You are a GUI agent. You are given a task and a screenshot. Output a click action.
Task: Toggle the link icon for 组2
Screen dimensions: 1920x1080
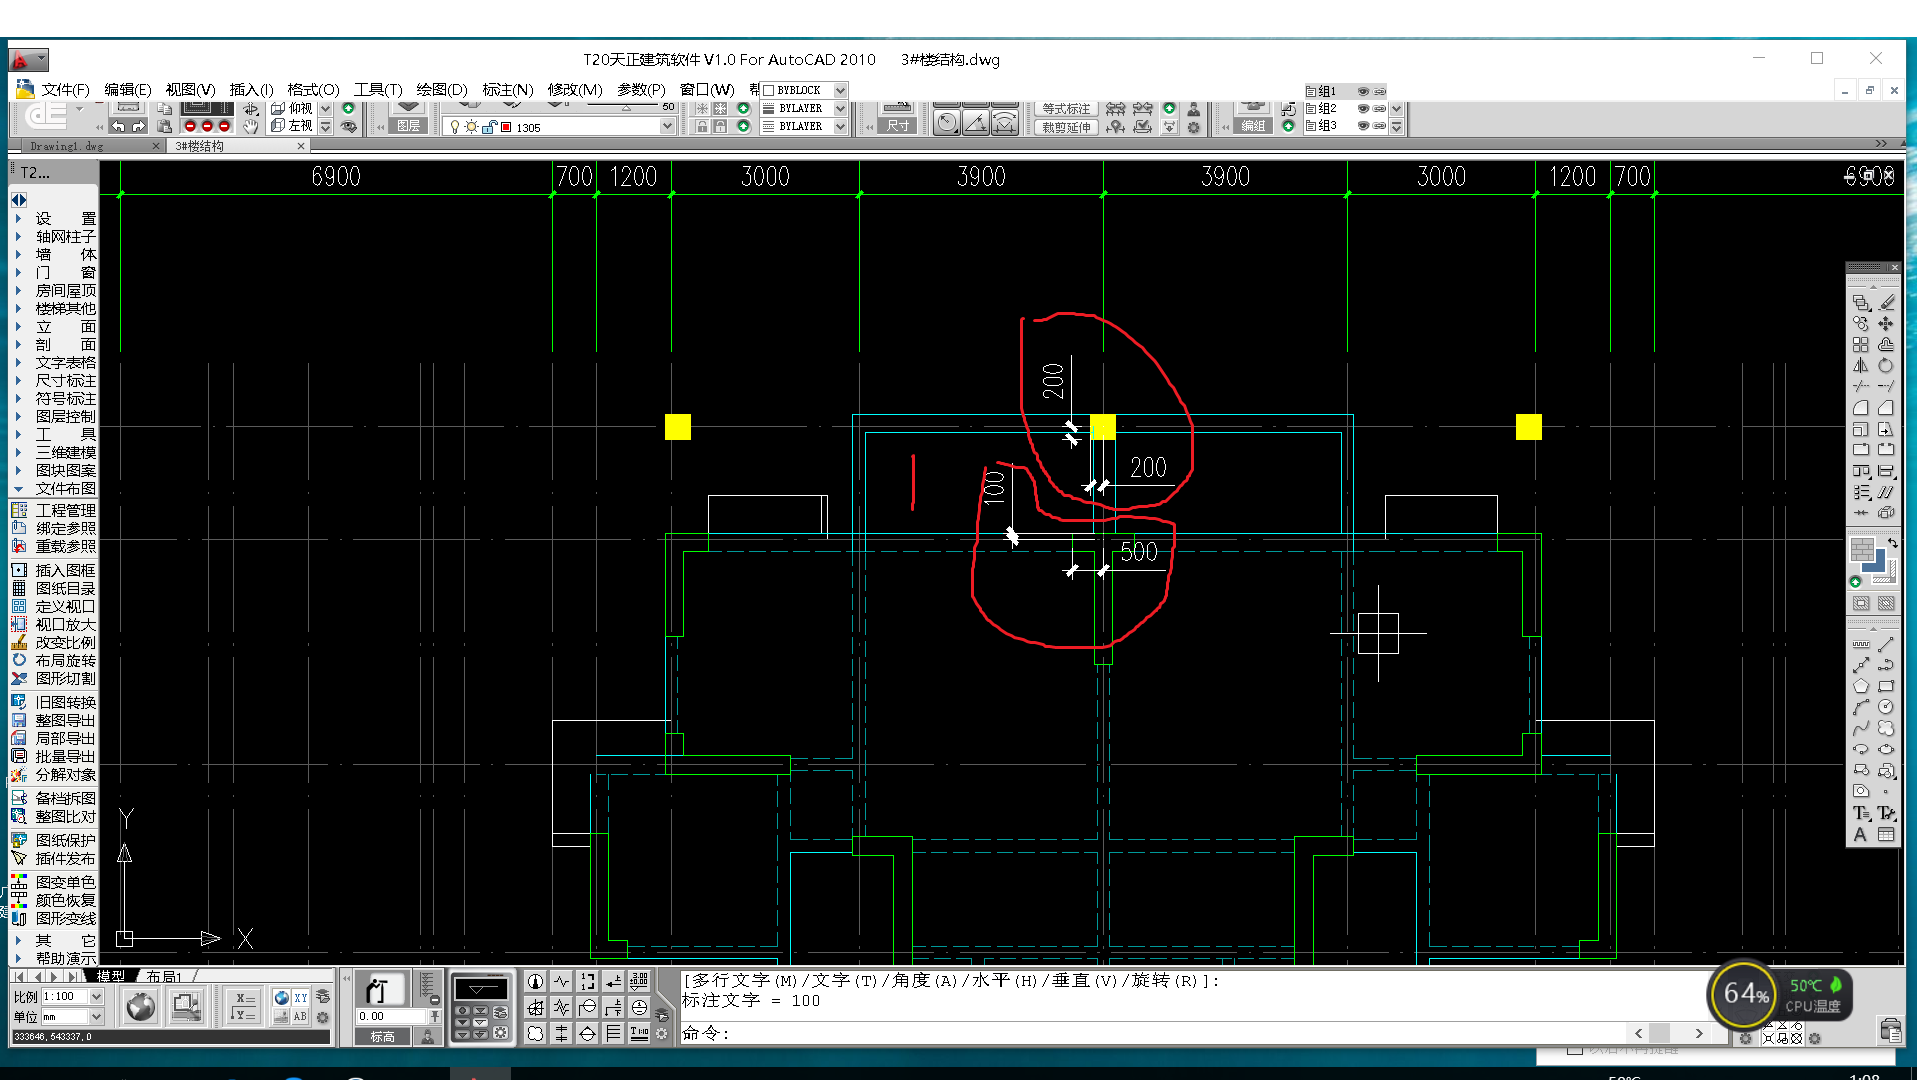(1379, 108)
